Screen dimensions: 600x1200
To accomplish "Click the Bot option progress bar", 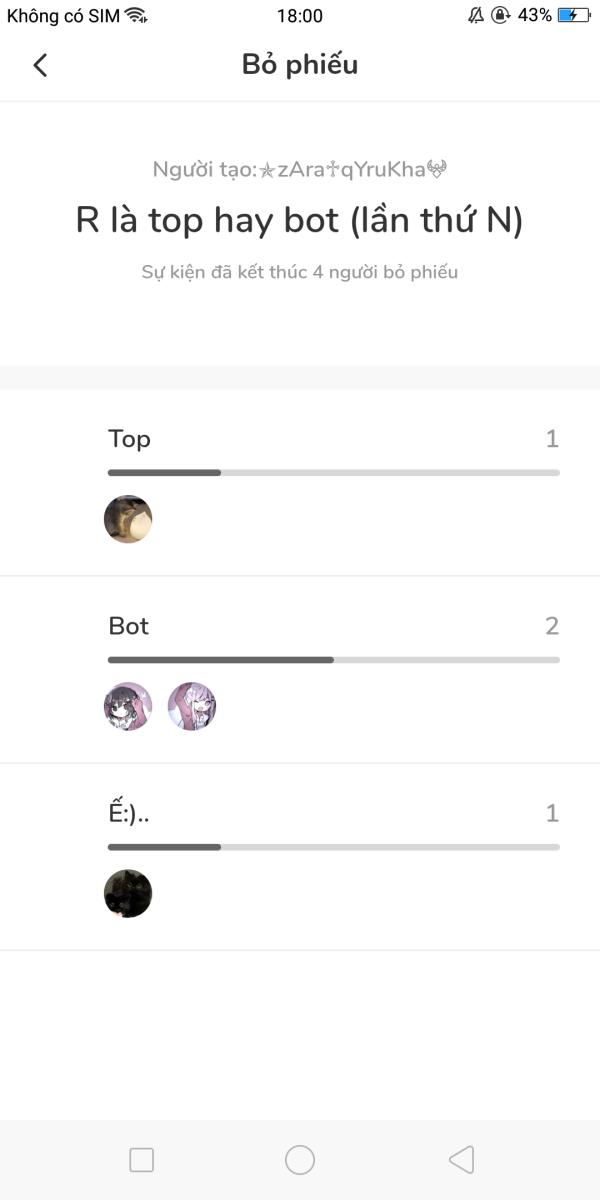I will tap(333, 660).
